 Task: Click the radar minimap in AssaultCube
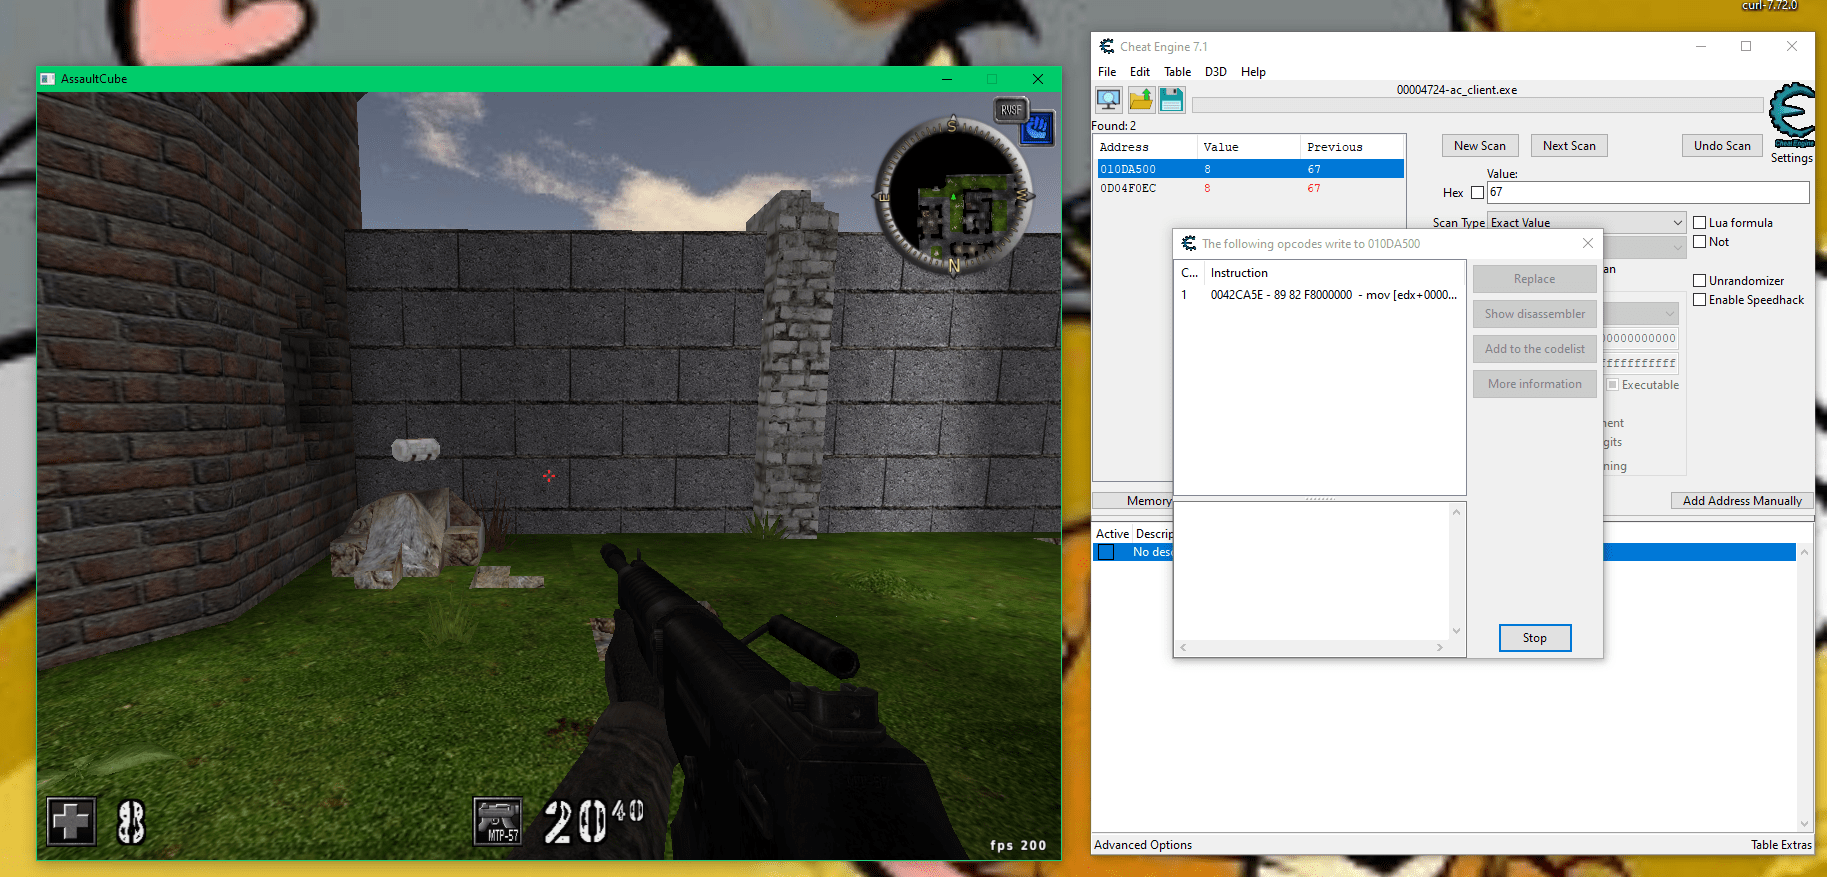953,197
